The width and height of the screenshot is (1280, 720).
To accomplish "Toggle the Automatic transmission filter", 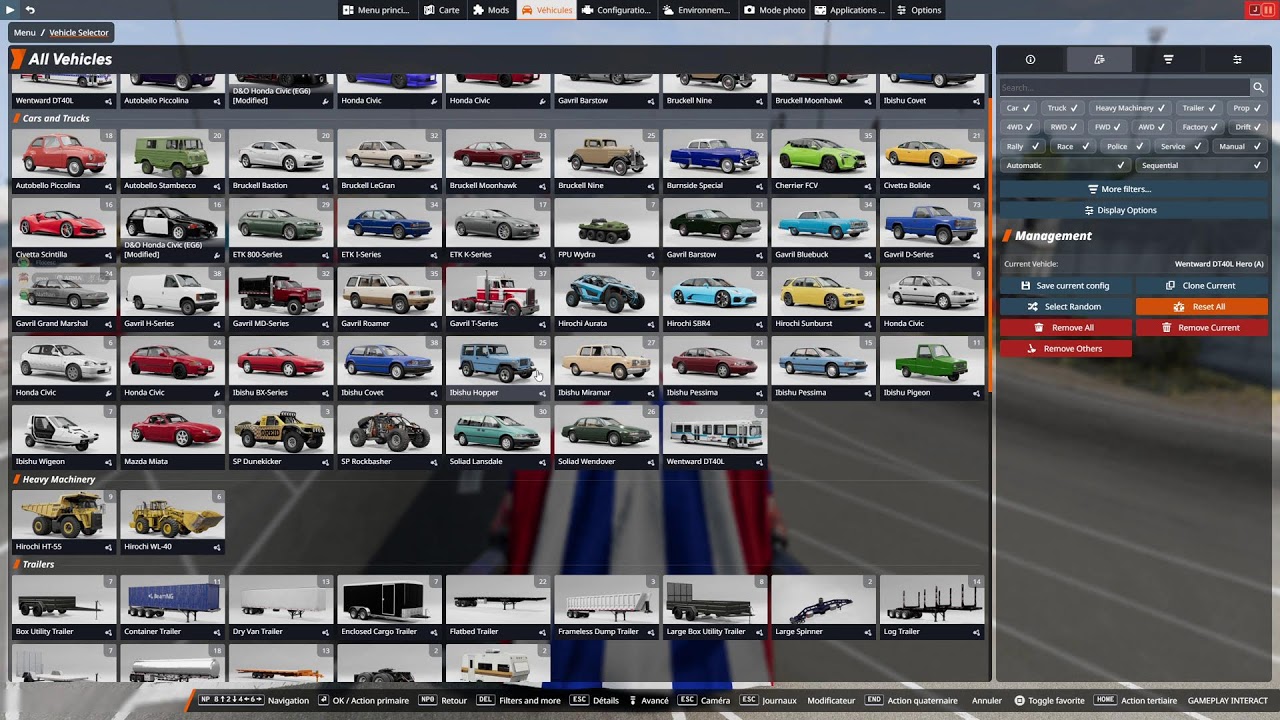I will tap(1065, 165).
